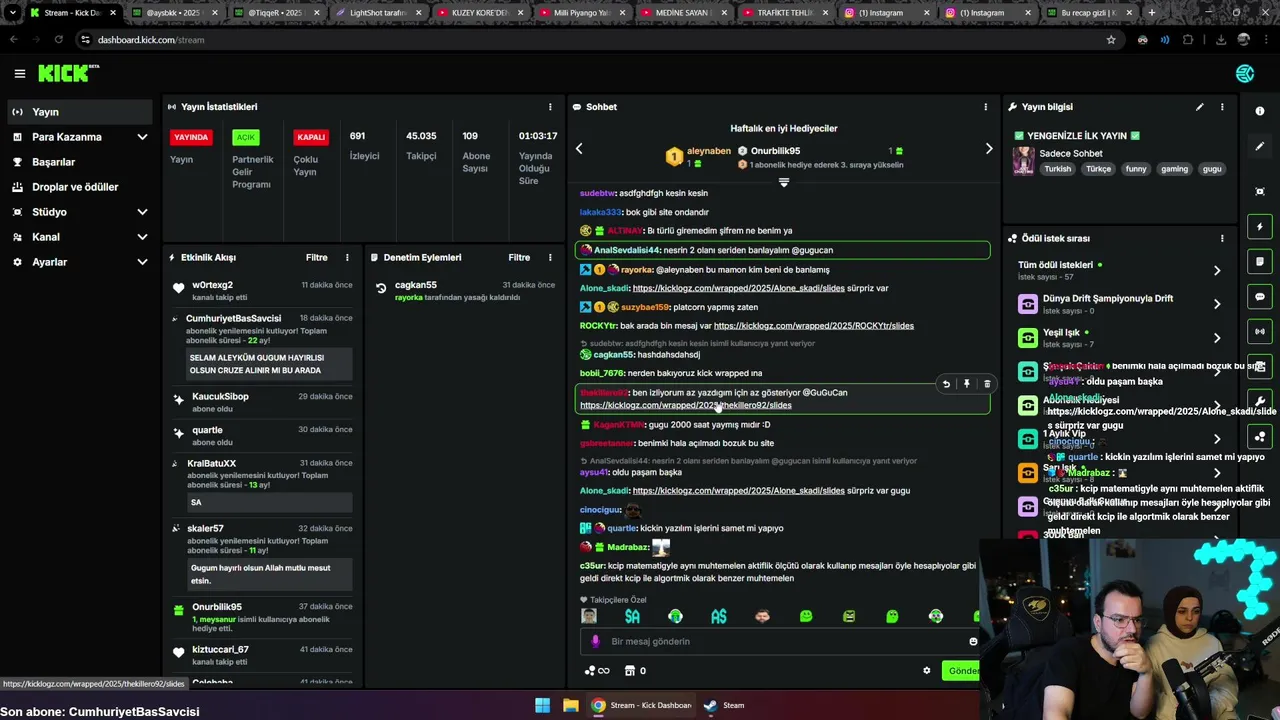
Task: Open the Yayın bilgisi three-dot menu
Action: (1221, 107)
